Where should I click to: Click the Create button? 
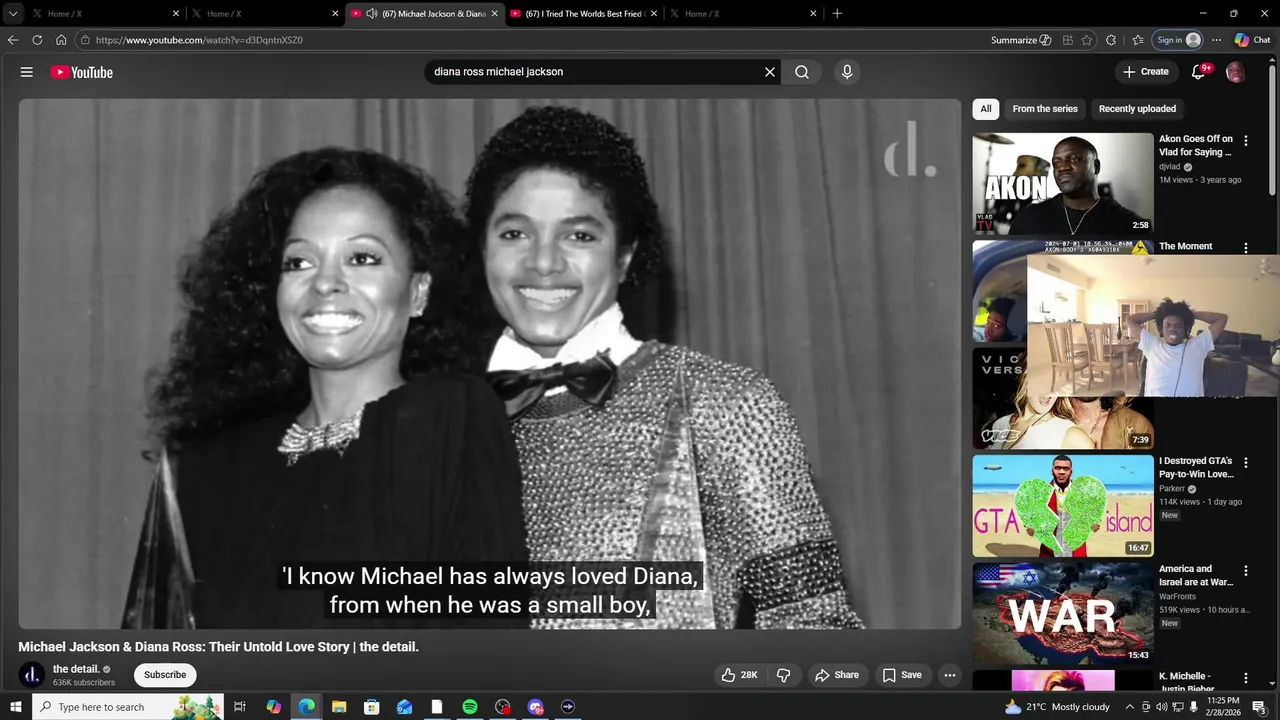(1146, 72)
